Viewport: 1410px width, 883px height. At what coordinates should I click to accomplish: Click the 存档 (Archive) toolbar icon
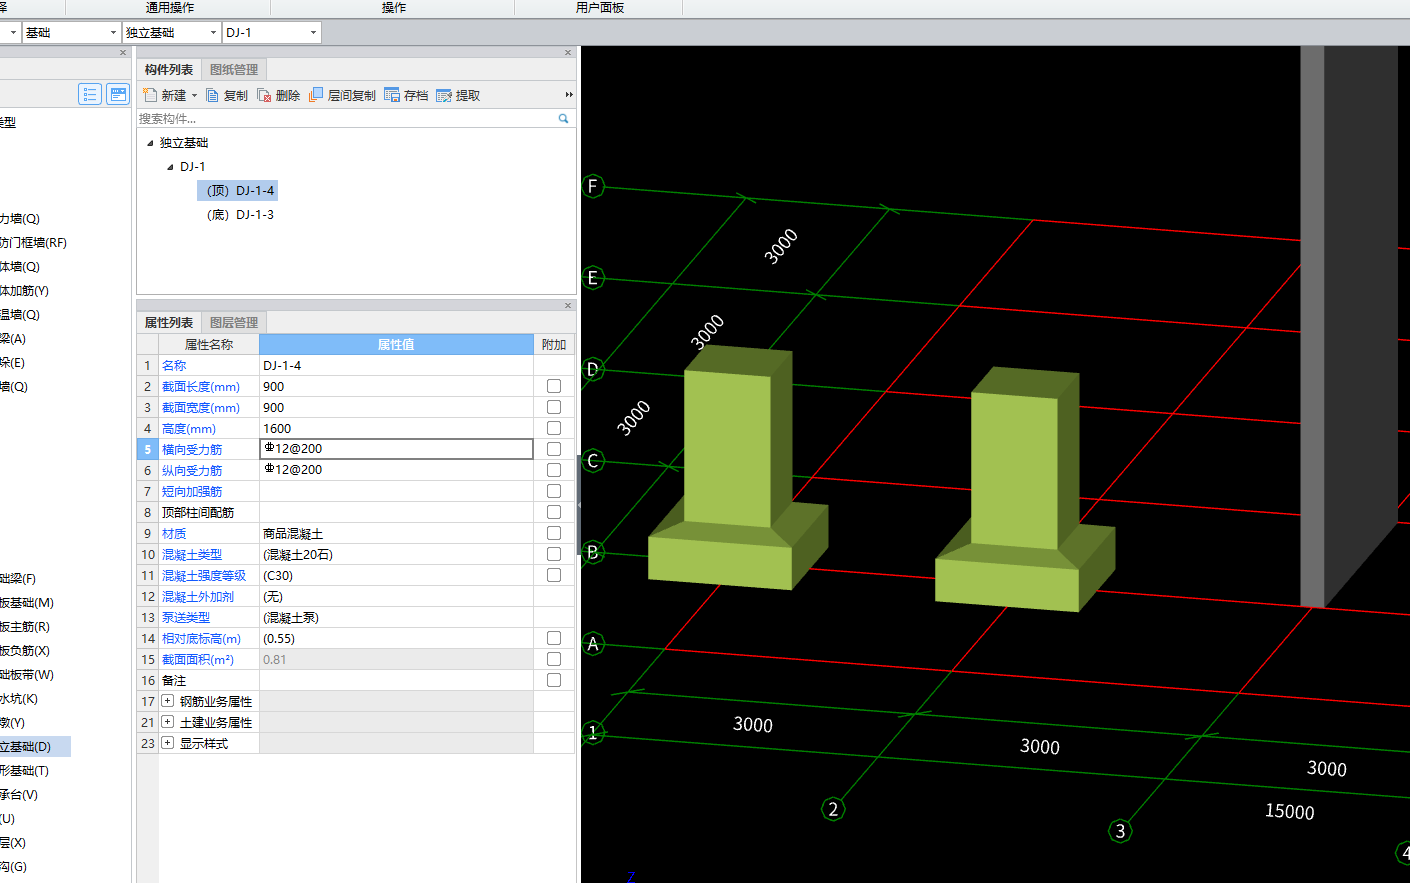(x=392, y=95)
